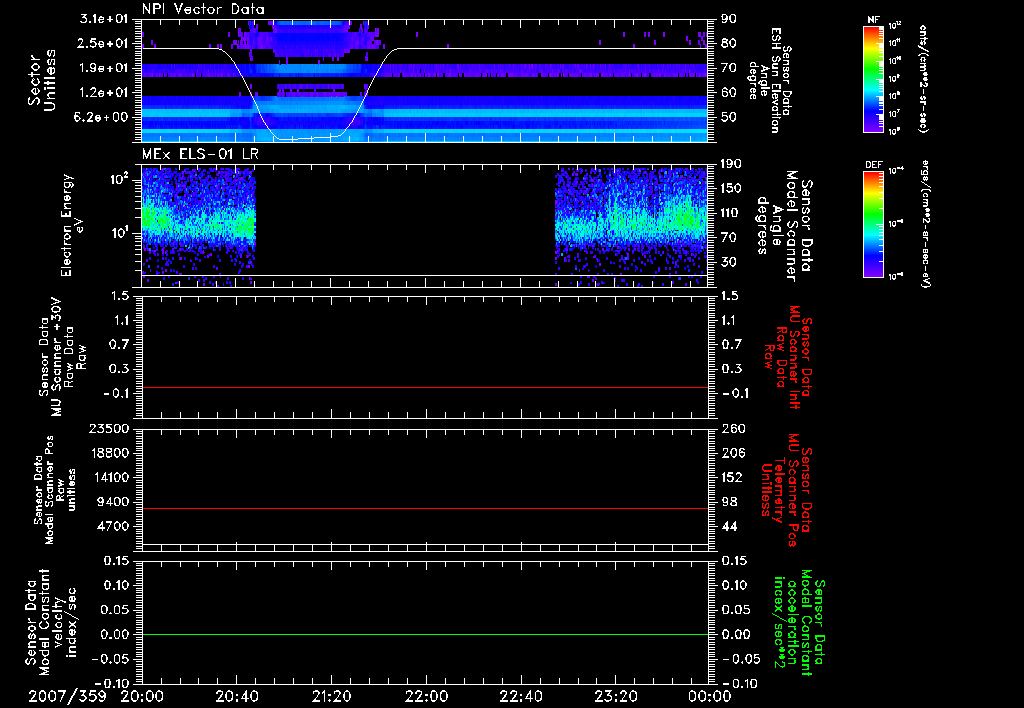Click the red line in Scanner Pos panel
The height and width of the screenshot is (708, 1024).
click(425, 508)
